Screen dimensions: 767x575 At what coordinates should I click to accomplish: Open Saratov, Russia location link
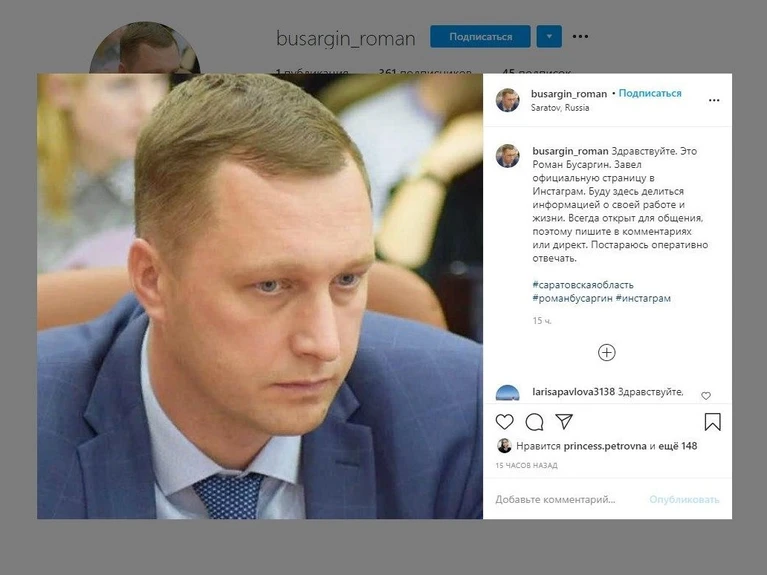[x=560, y=108]
